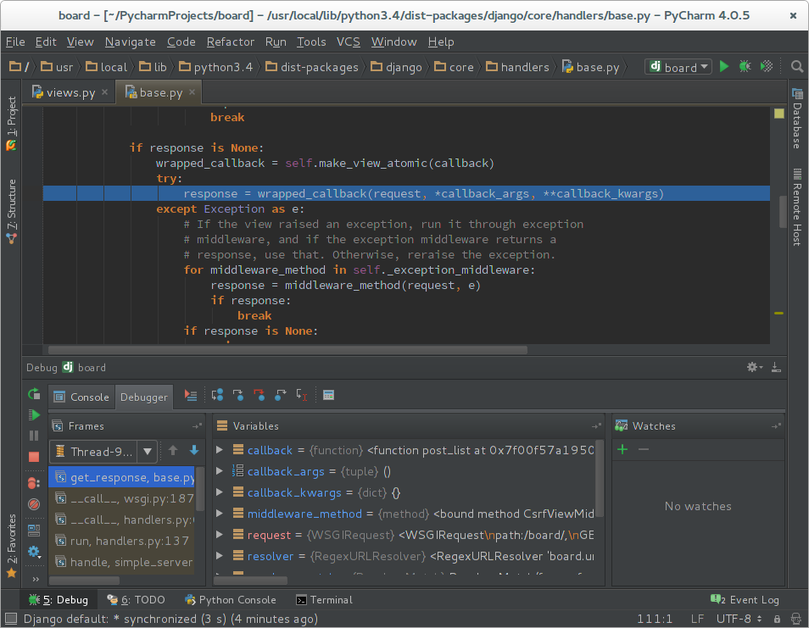Screen dimensions: 809x628
Task: Click Step Over debugger icon
Action: click(x=217, y=395)
